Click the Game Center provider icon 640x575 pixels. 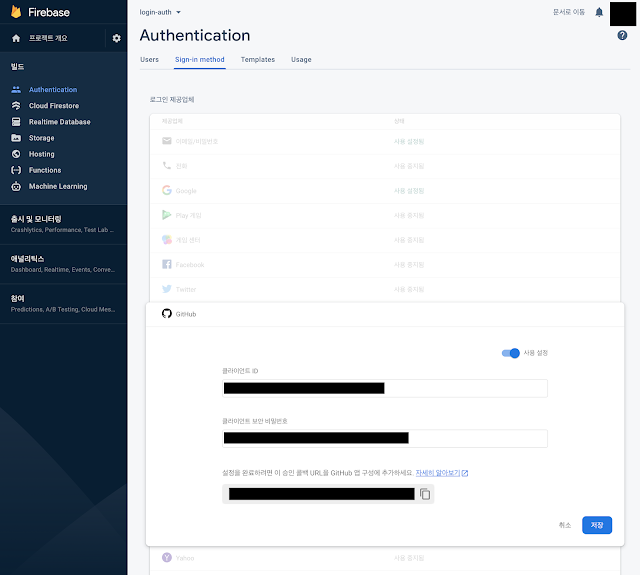[x=167, y=240]
